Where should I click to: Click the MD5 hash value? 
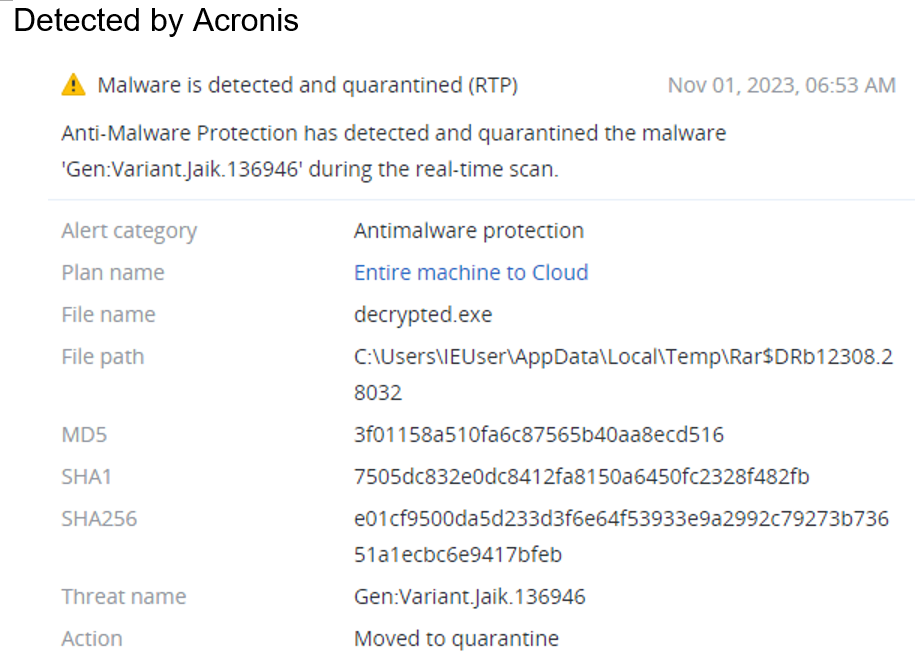(539, 435)
